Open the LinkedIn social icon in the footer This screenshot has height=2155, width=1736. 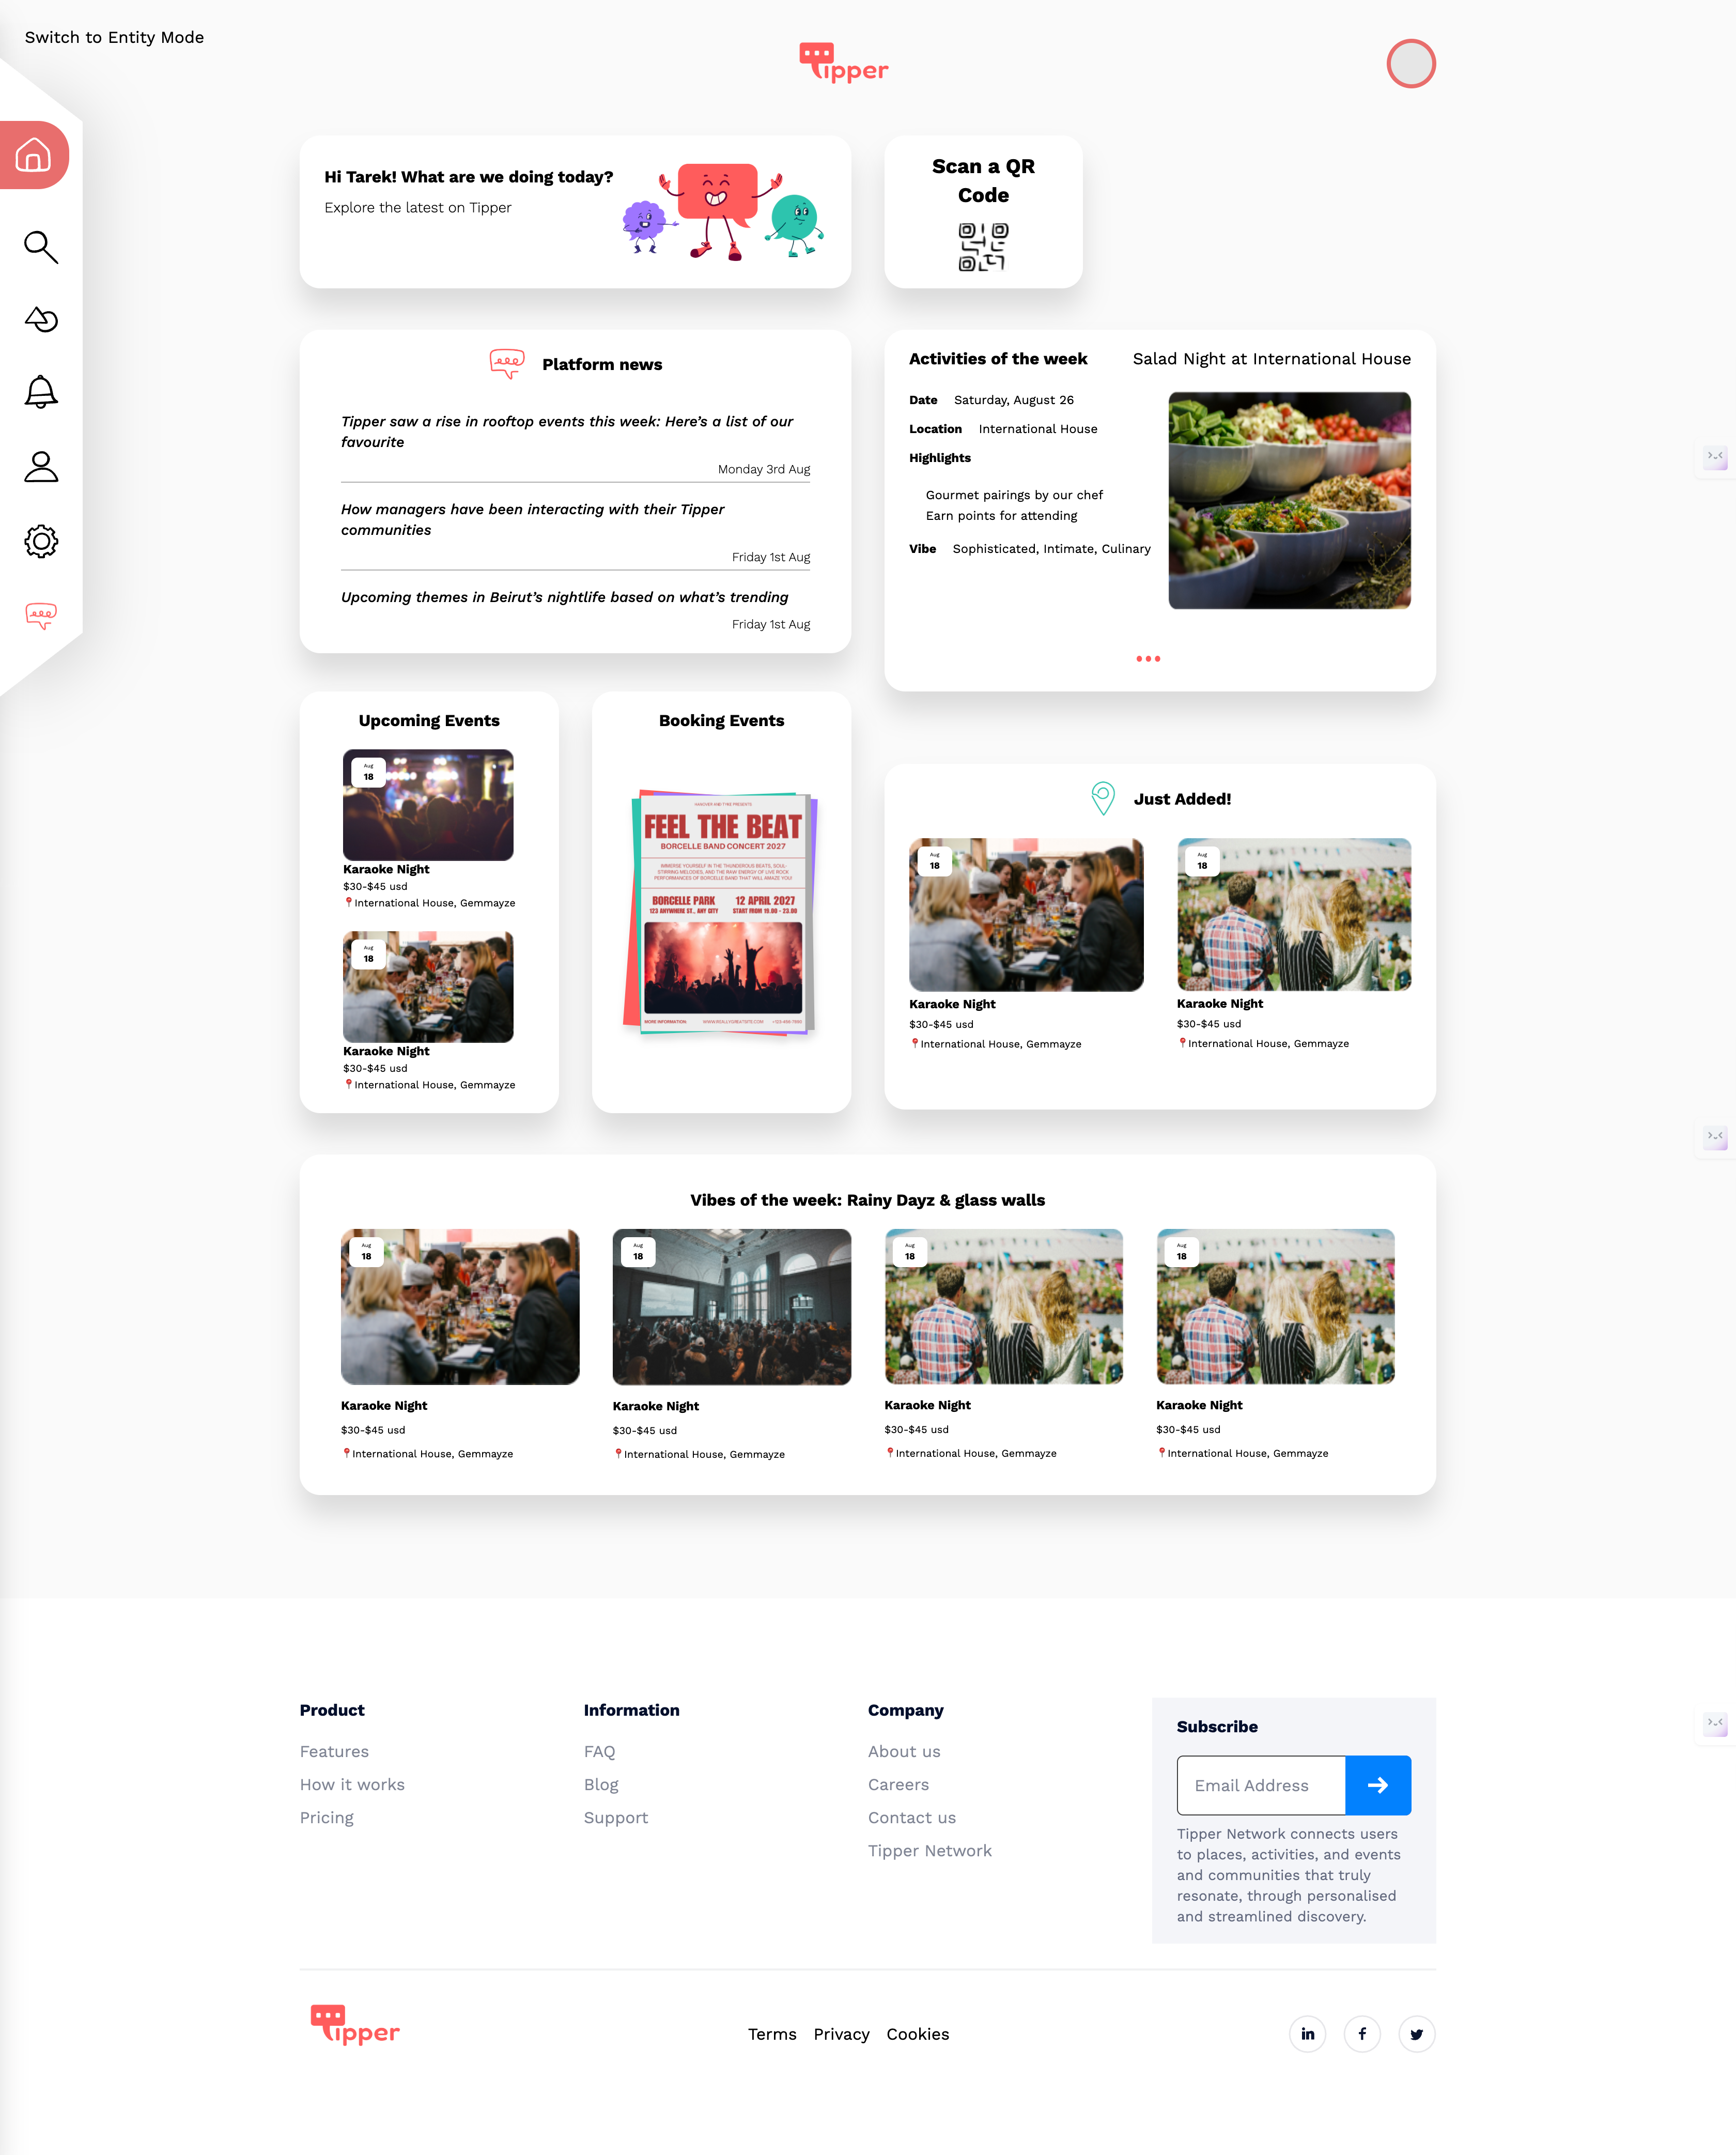1308,2033
